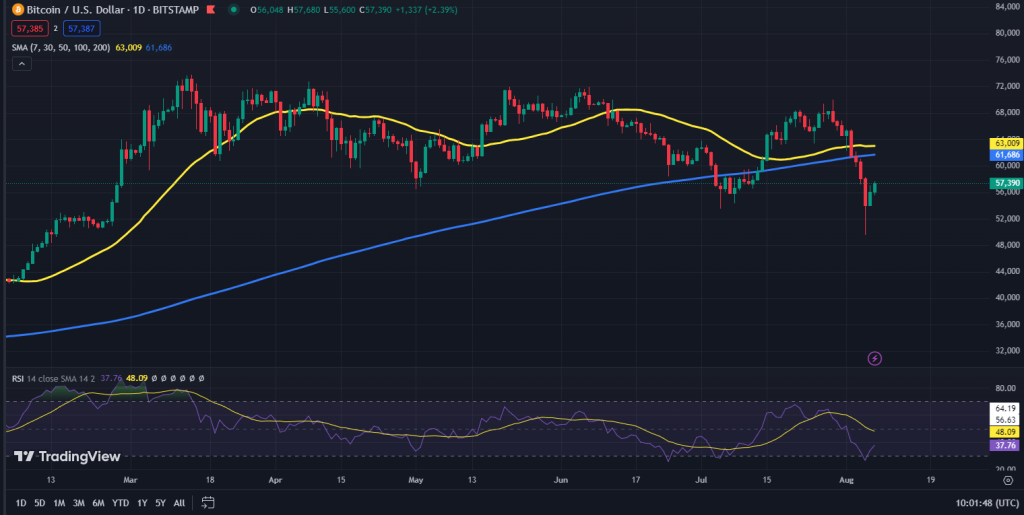The width and height of the screenshot is (1024, 515).
Task: Open chart settings hexagon gear icon
Action: (x=1008, y=480)
